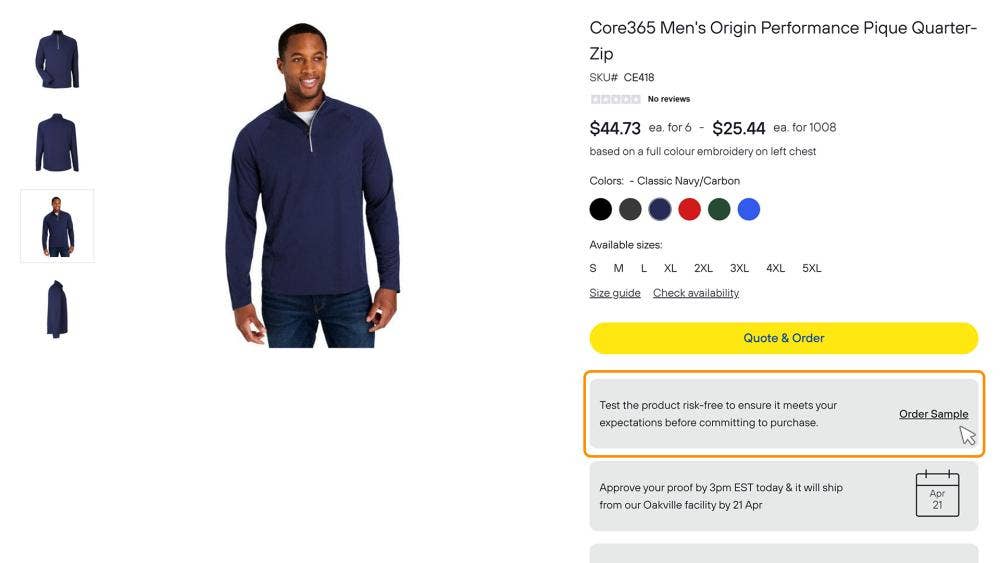
Task: Click the Quote & Order button
Action: pos(783,338)
